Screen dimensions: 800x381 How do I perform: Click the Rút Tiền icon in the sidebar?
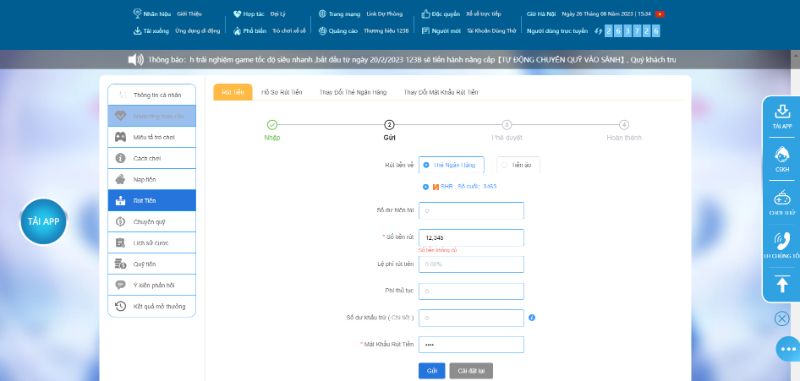[x=120, y=200]
